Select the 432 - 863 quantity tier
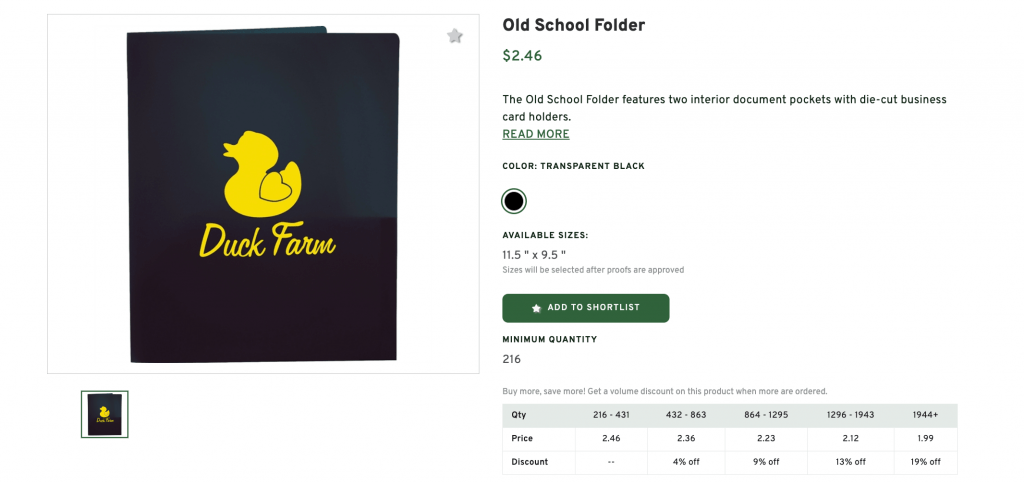Screen dimensions: 1024x483 tap(684, 415)
